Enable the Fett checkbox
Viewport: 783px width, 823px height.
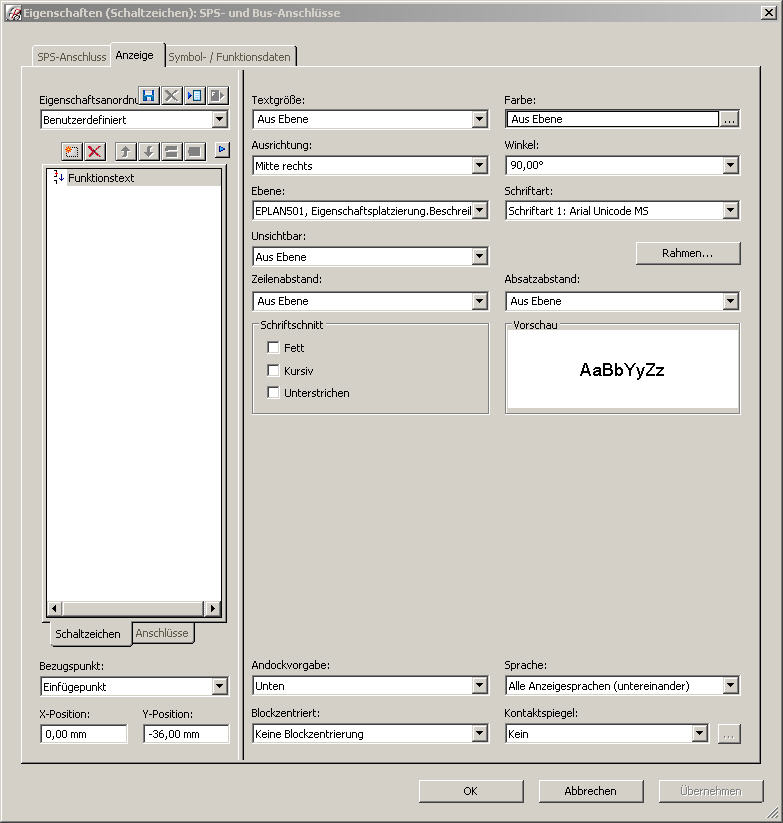coord(273,347)
